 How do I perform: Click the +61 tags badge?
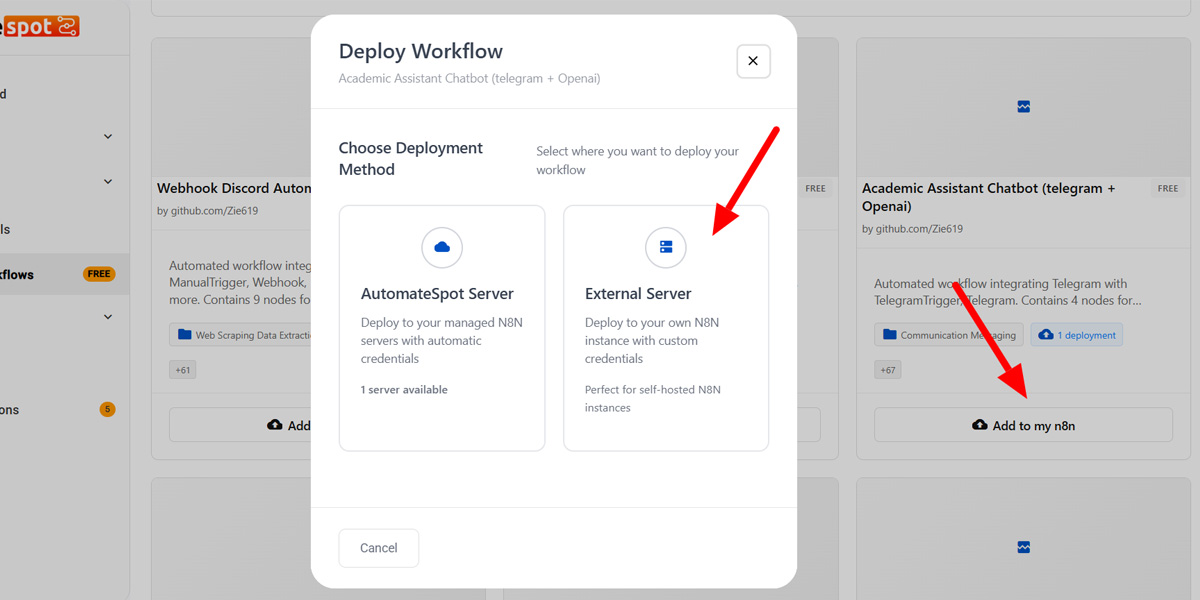tap(183, 370)
